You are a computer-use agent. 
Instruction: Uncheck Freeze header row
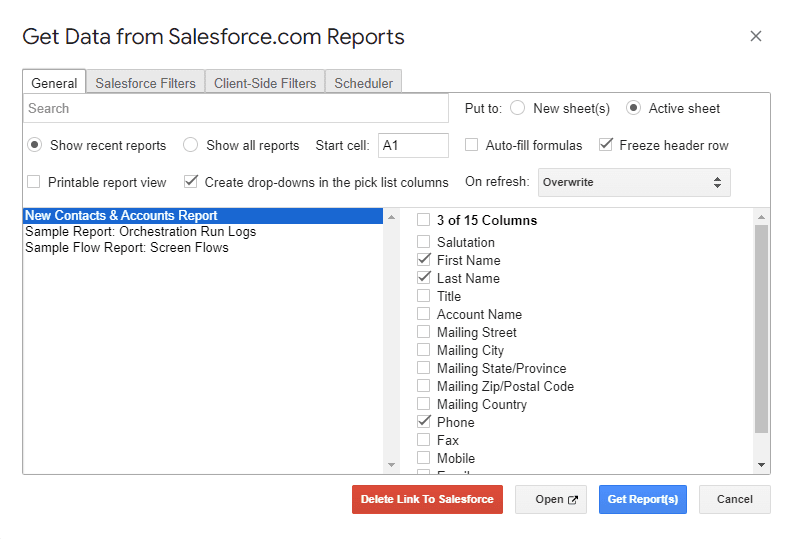[606, 145]
